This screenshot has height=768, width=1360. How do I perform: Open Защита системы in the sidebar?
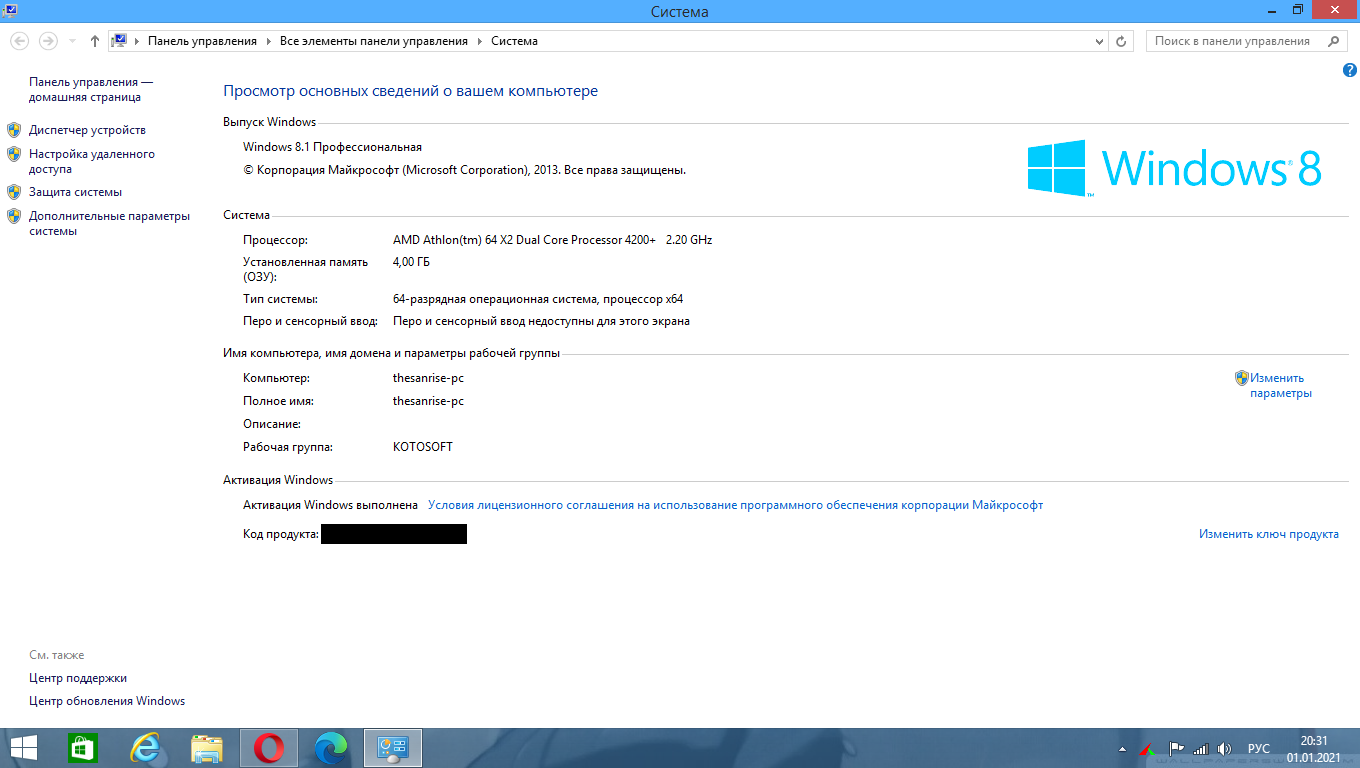75,192
